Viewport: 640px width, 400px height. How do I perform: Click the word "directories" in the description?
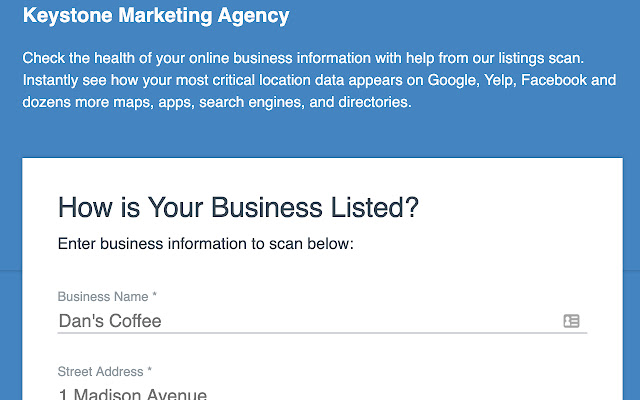pyautogui.click(x=368, y=101)
